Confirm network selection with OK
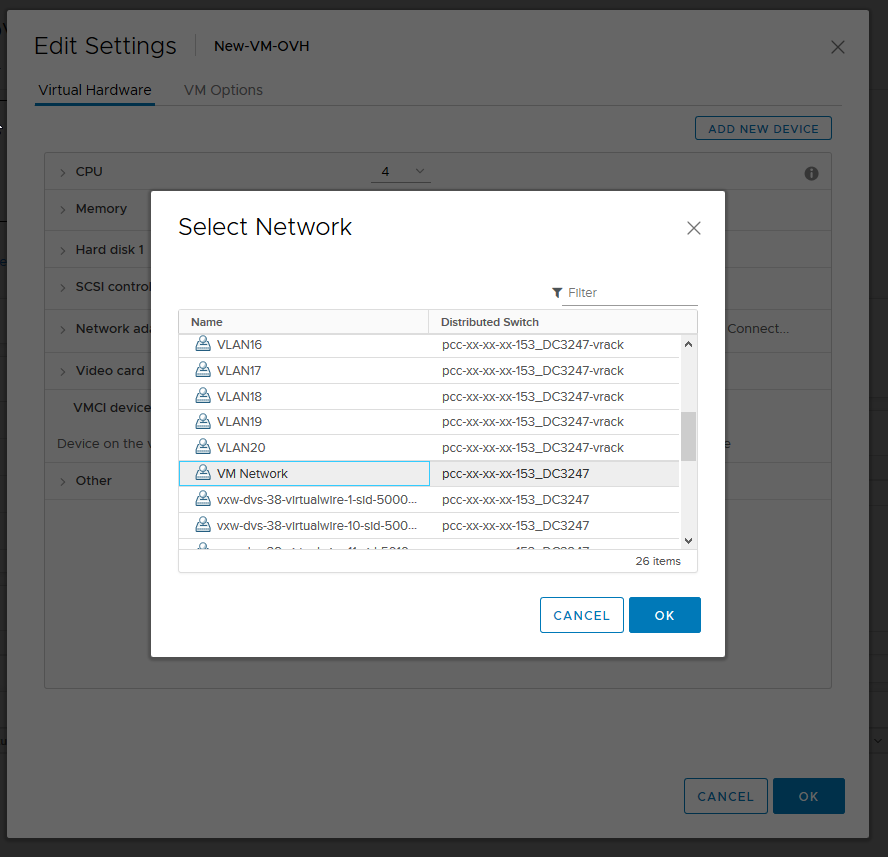This screenshot has width=888, height=857. [x=664, y=614]
